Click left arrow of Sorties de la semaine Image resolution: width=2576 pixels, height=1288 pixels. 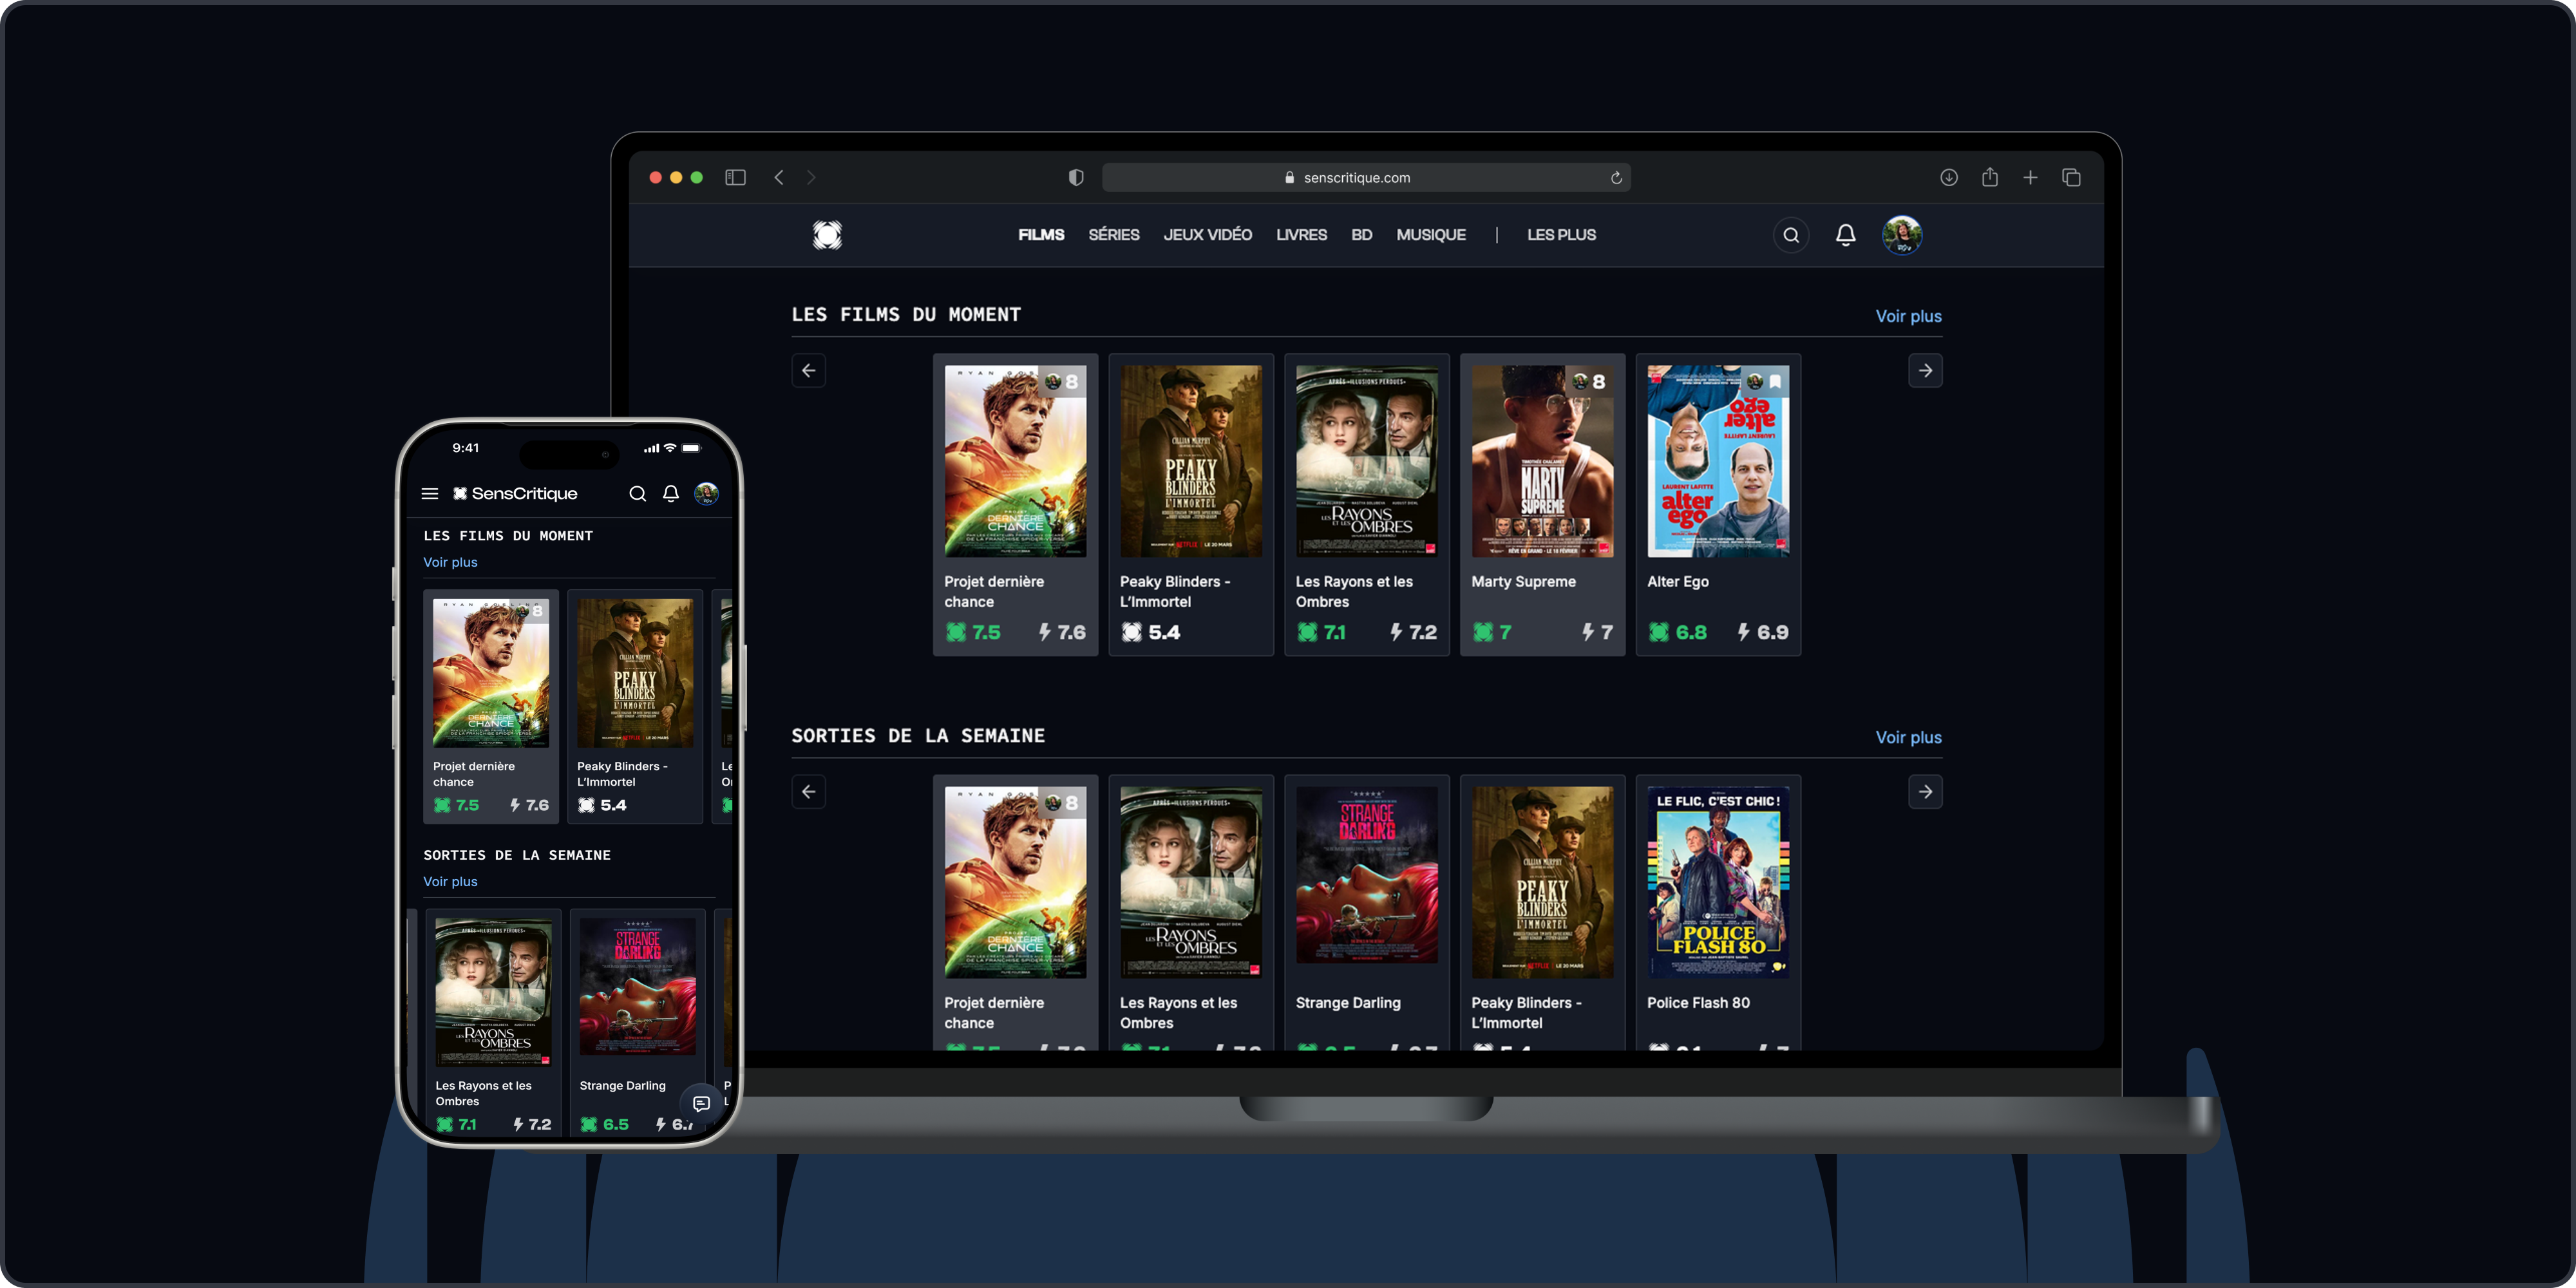[x=808, y=792]
